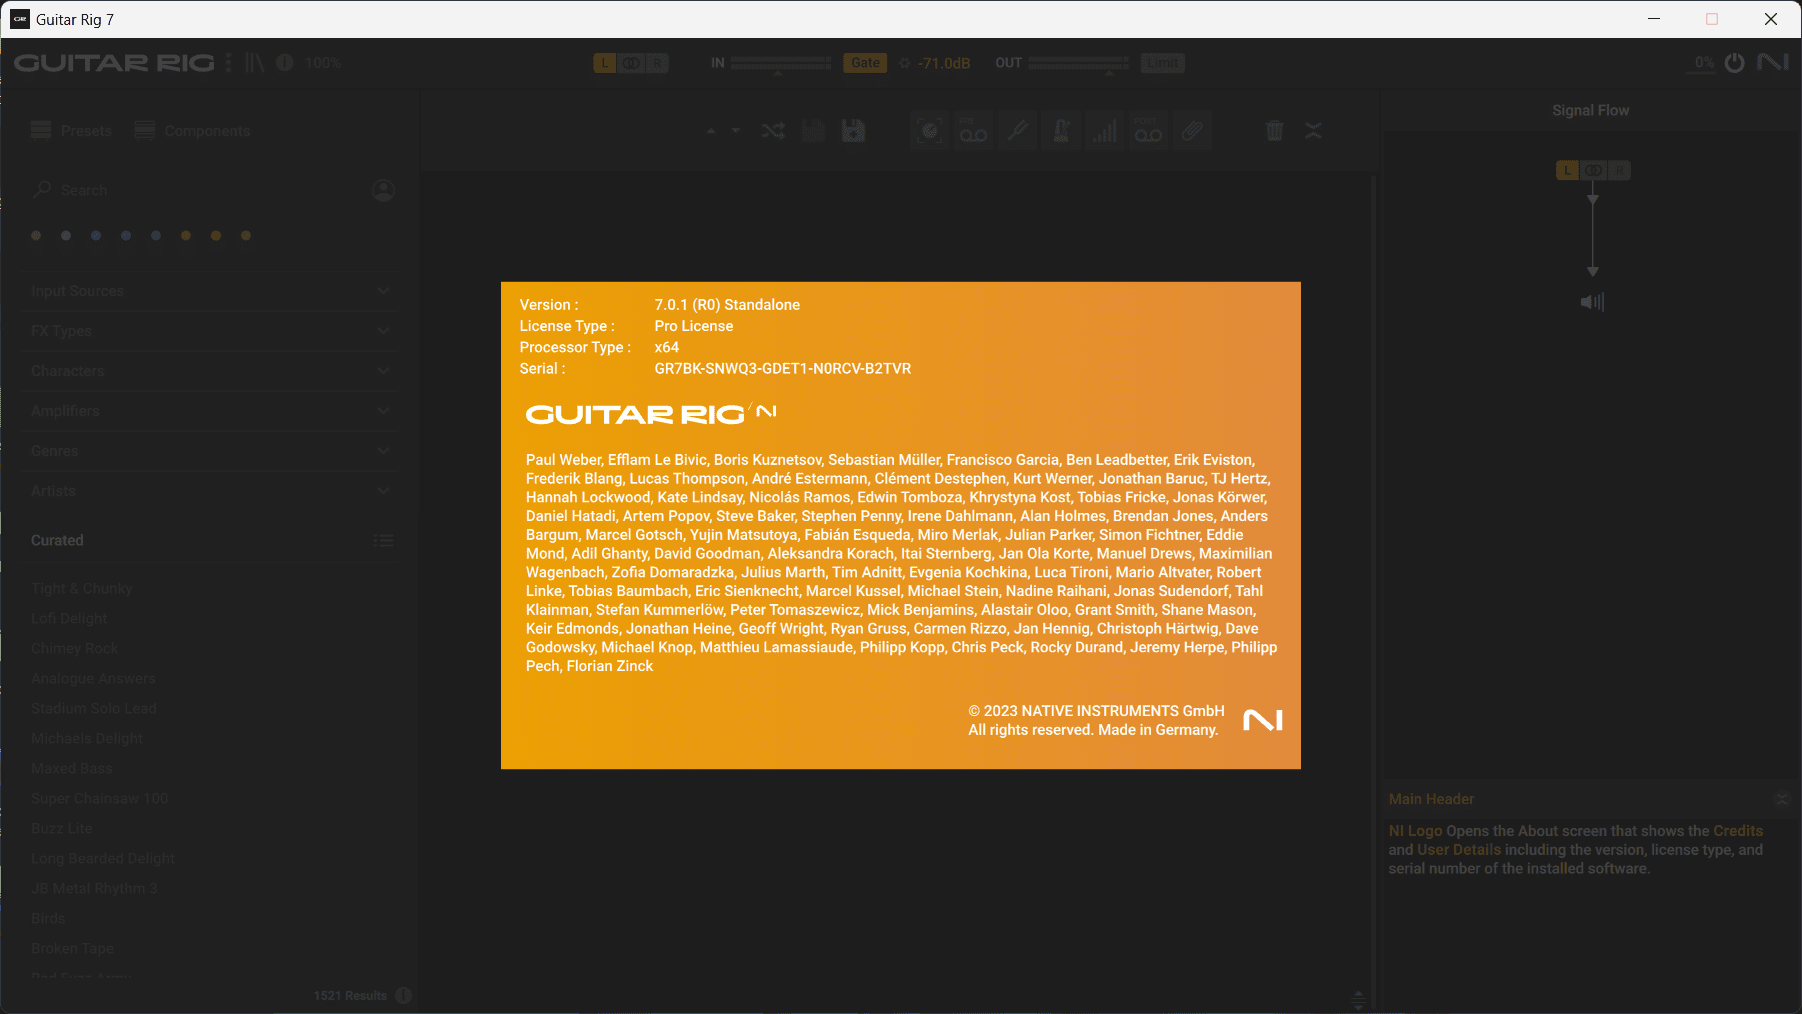This screenshot has width=1802, height=1014.
Task: Click the NI logo in the header
Action: [x=1773, y=62]
